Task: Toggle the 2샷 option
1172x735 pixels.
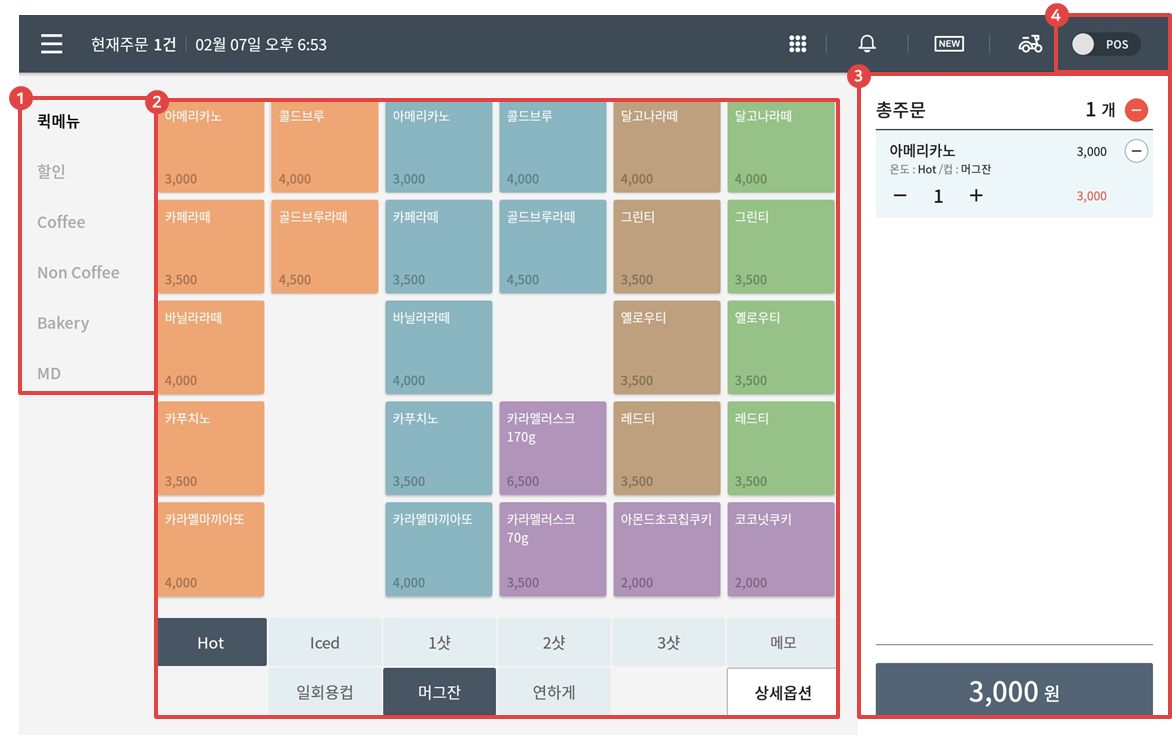Action: pos(554,642)
